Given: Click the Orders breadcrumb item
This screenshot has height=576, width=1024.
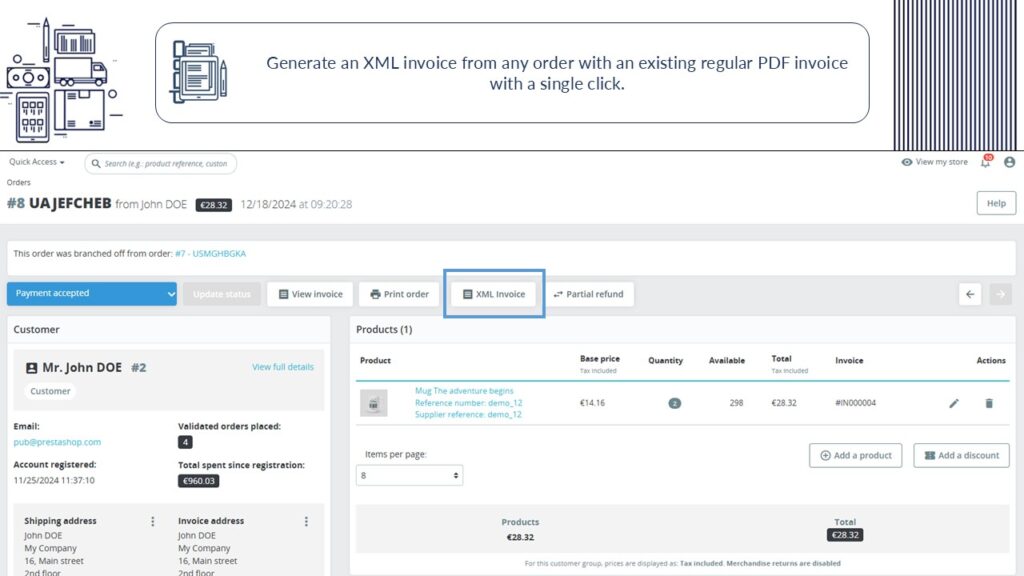Looking at the screenshot, I should tap(19, 183).
